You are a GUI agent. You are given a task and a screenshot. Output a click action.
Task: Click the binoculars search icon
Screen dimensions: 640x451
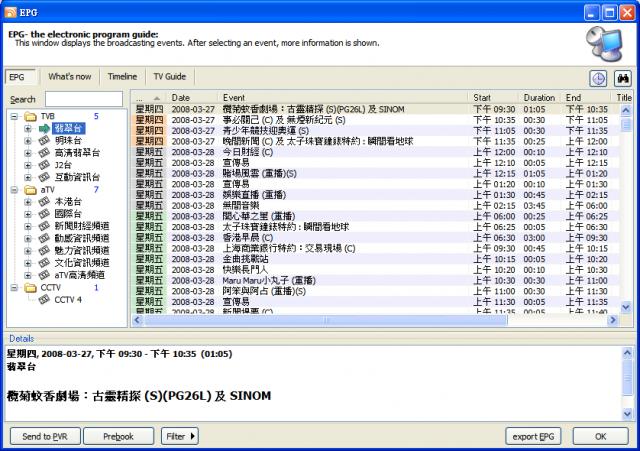point(622,78)
